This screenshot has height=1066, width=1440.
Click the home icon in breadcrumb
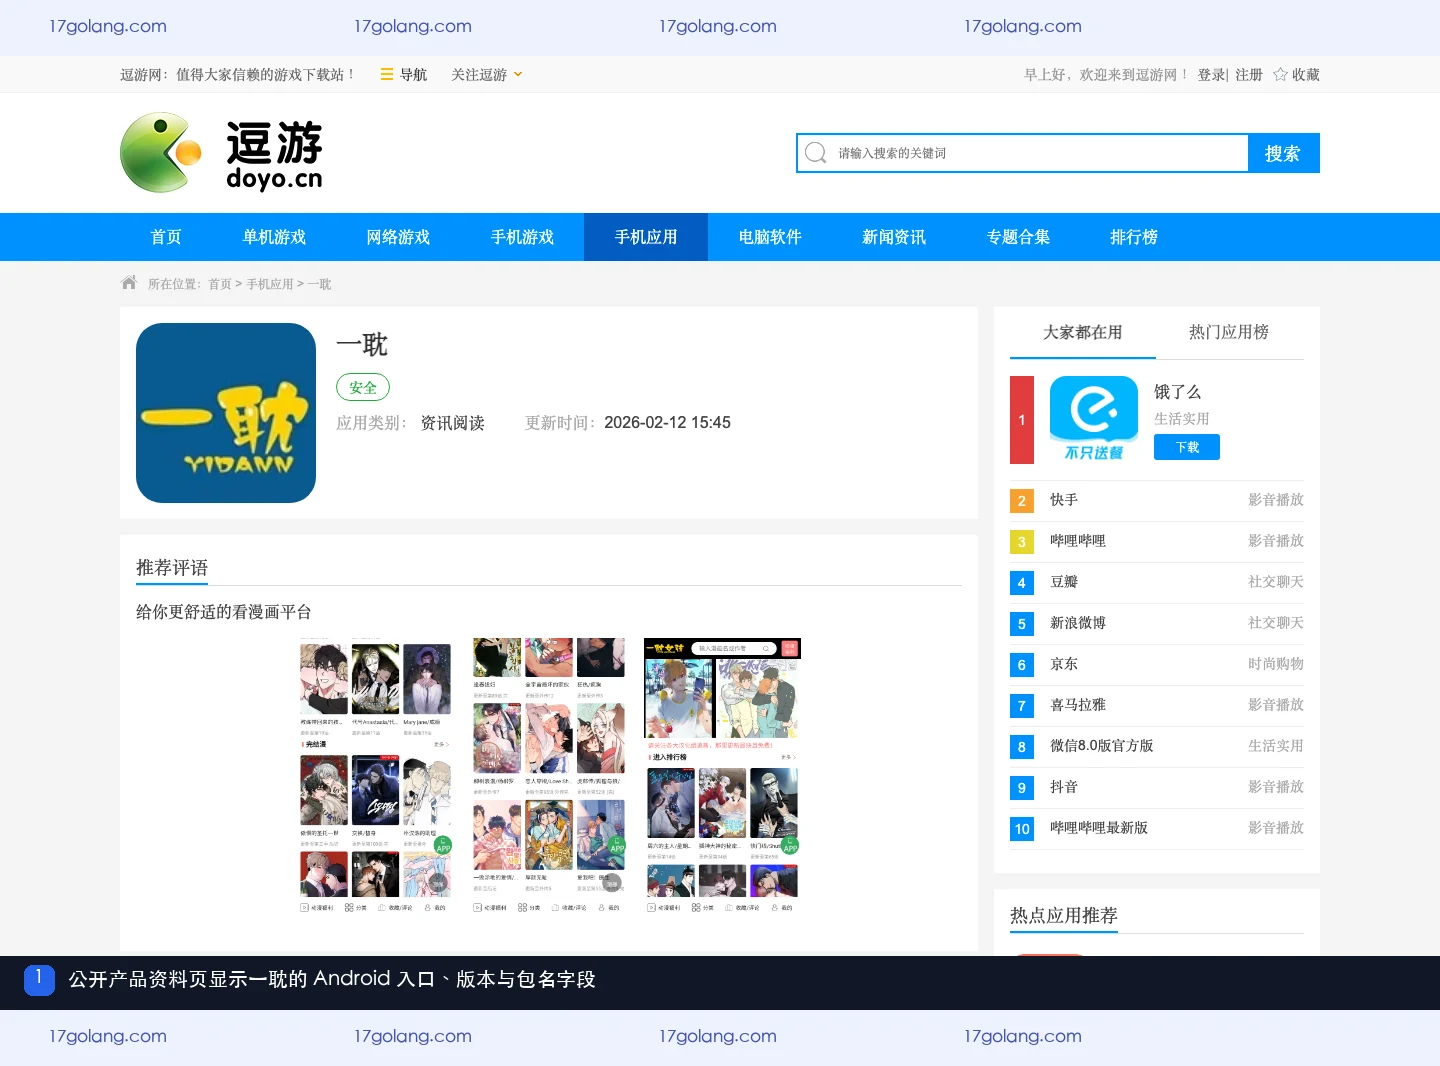click(x=129, y=283)
